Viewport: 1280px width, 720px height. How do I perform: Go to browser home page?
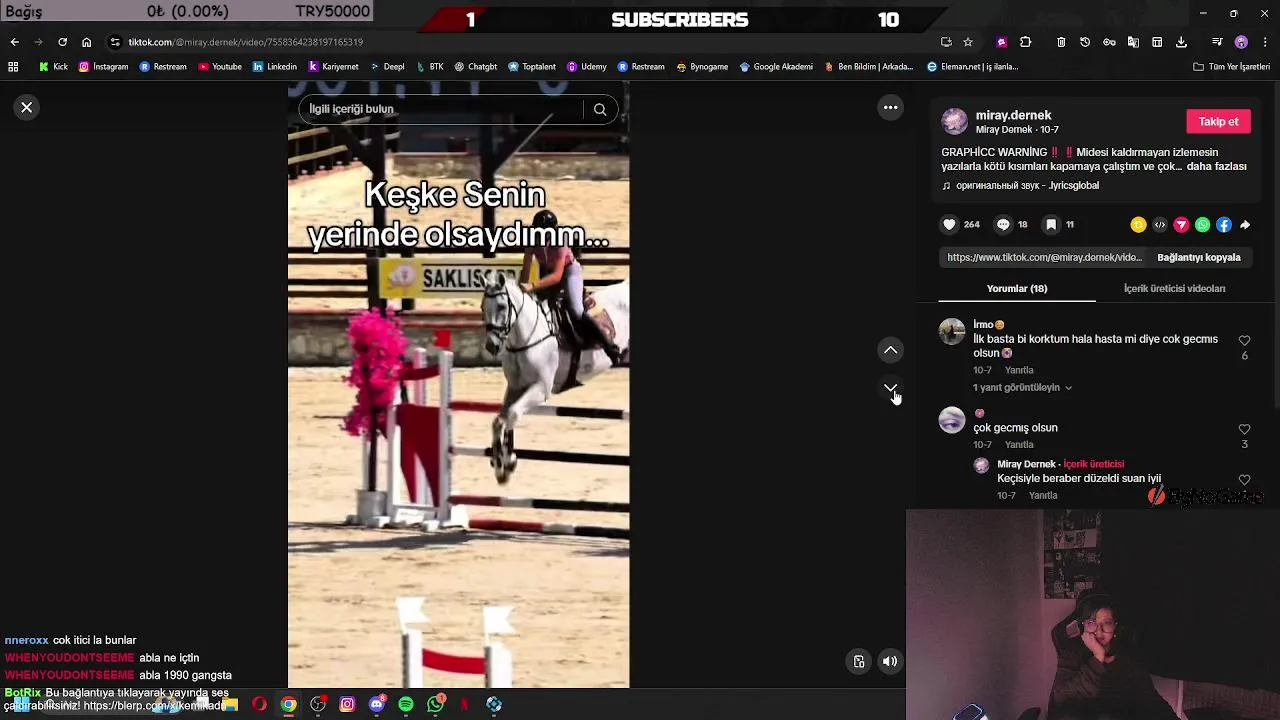click(x=86, y=42)
